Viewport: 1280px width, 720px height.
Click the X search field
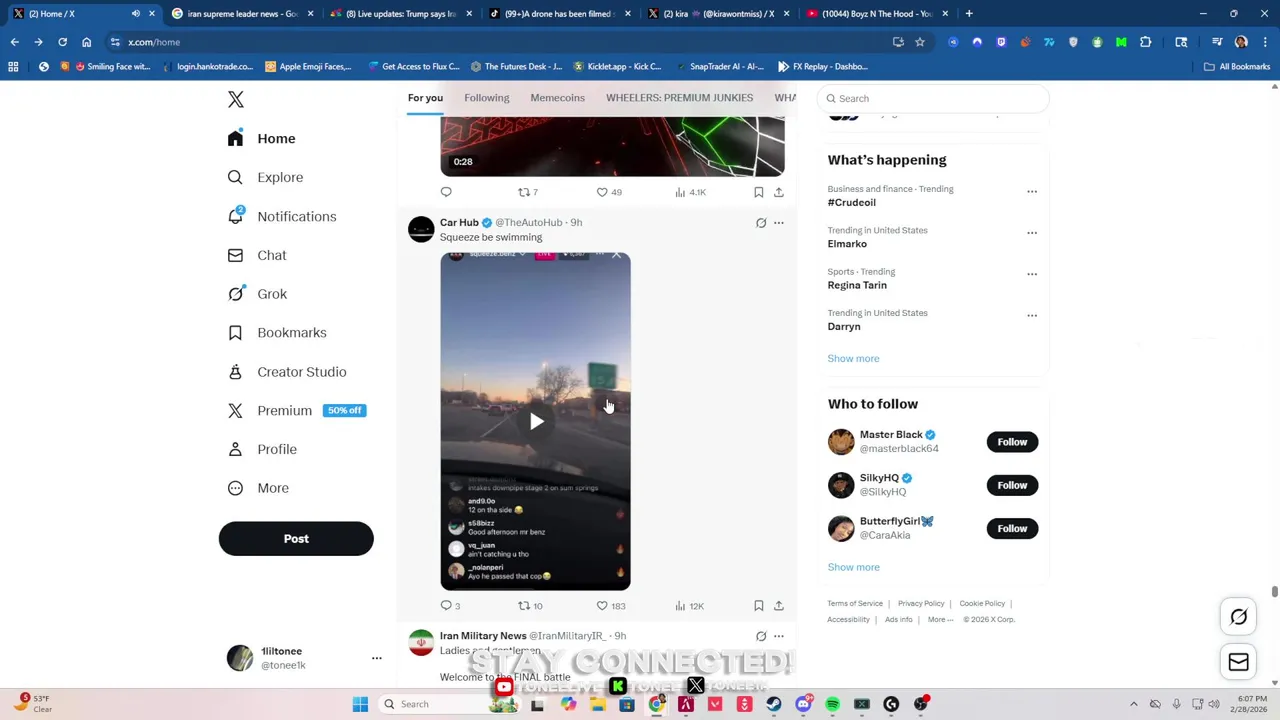[x=933, y=98]
